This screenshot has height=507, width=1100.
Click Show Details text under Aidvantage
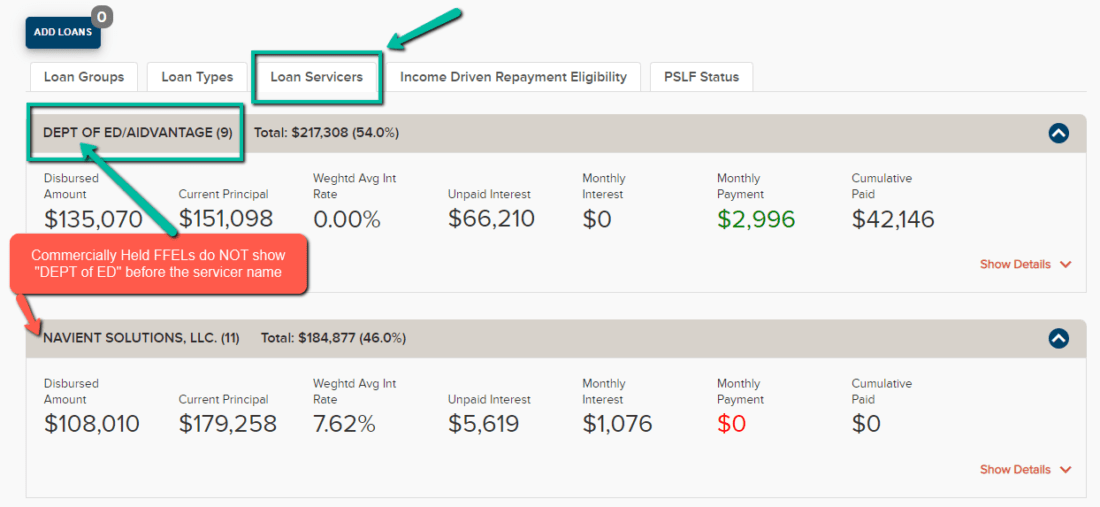point(1015,264)
